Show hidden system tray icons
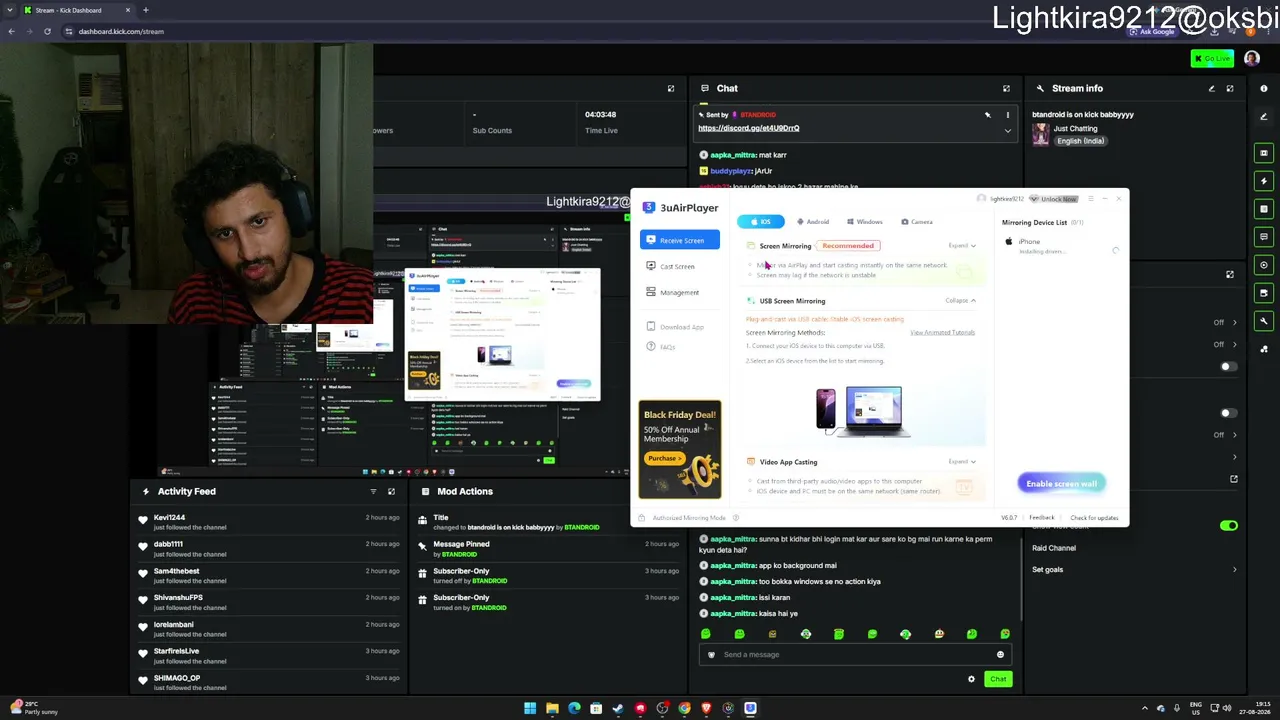The width and height of the screenshot is (1280, 720). 1145,708
